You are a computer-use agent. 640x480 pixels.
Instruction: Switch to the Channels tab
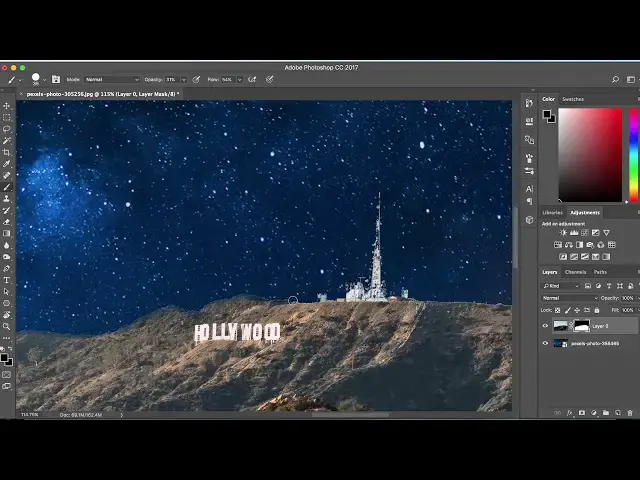576,272
